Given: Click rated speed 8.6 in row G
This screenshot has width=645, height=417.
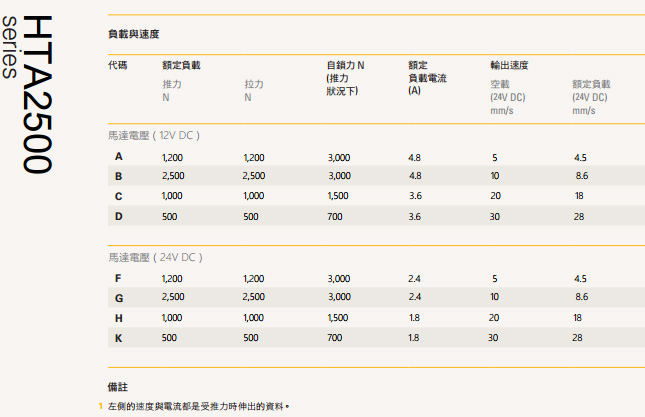Looking at the screenshot, I should (582, 297).
